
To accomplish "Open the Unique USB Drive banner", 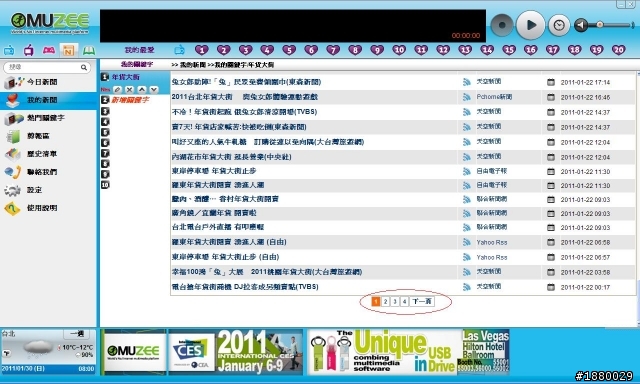I will (x=408, y=352).
